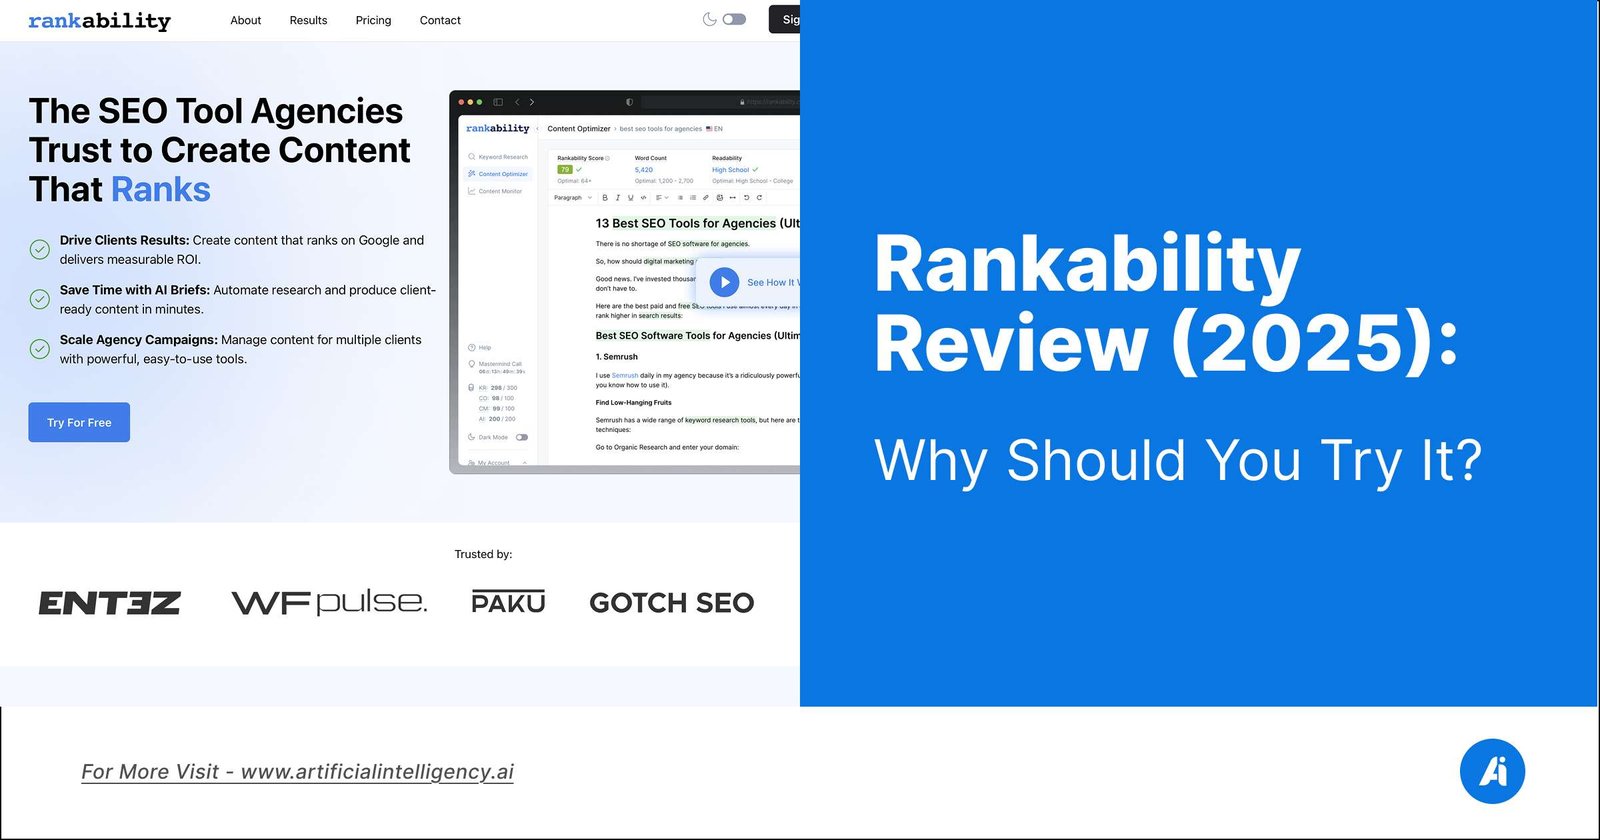The image size is (1600, 840).
Task: Click the half-shaded shield icon in preview browser
Action: (629, 102)
